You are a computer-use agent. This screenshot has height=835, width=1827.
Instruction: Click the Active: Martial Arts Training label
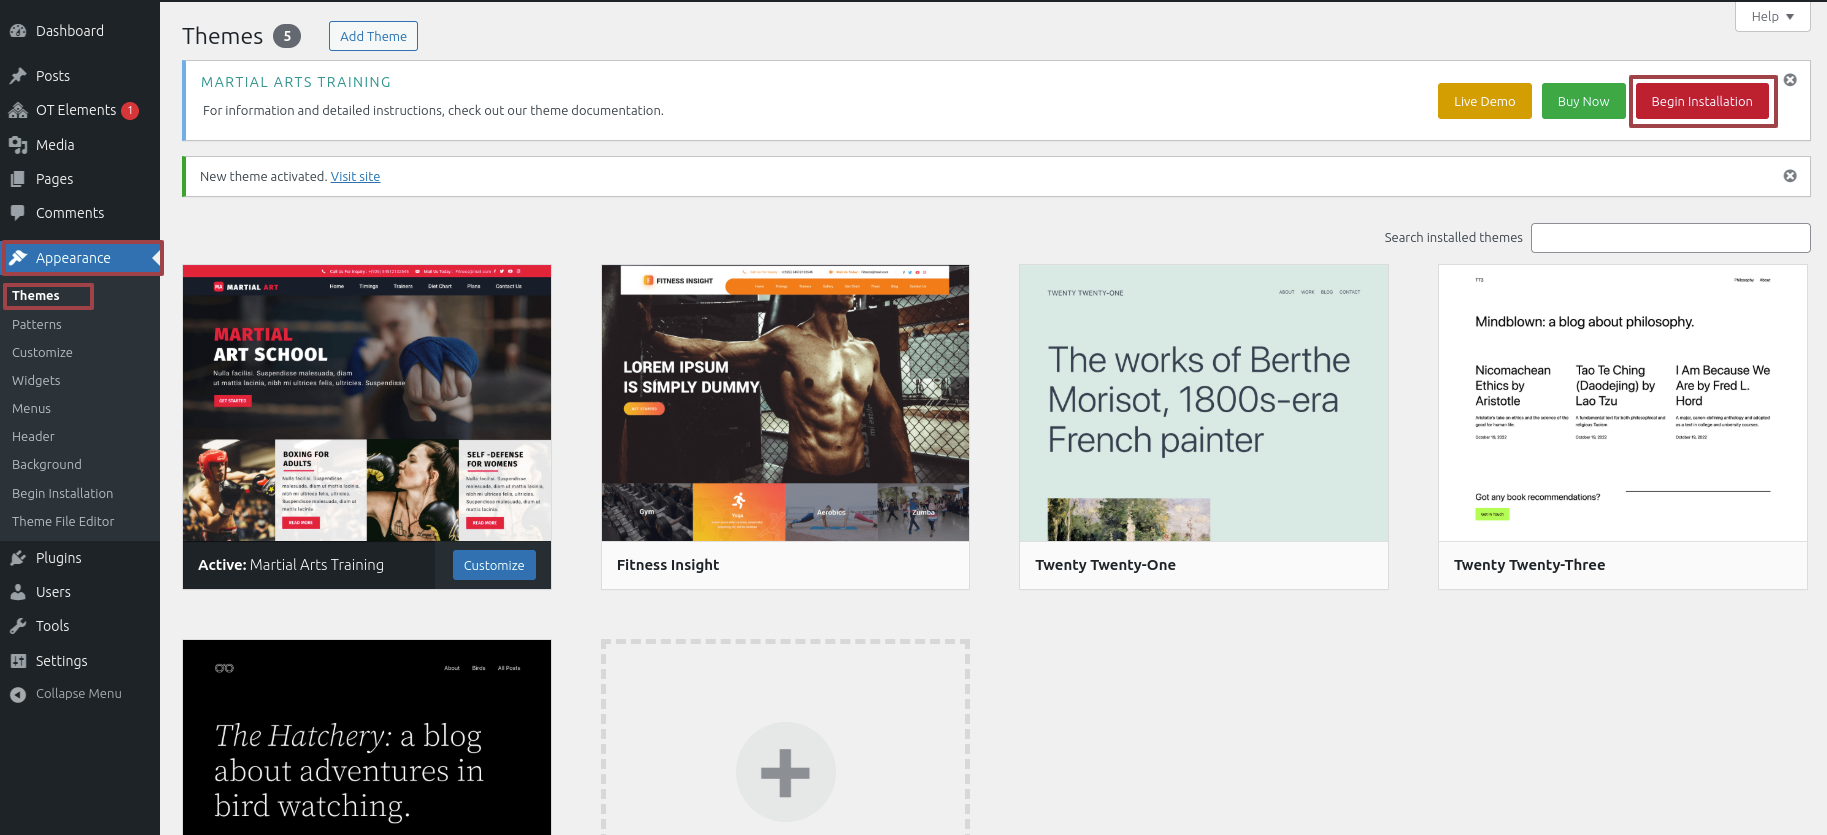pyautogui.click(x=291, y=565)
